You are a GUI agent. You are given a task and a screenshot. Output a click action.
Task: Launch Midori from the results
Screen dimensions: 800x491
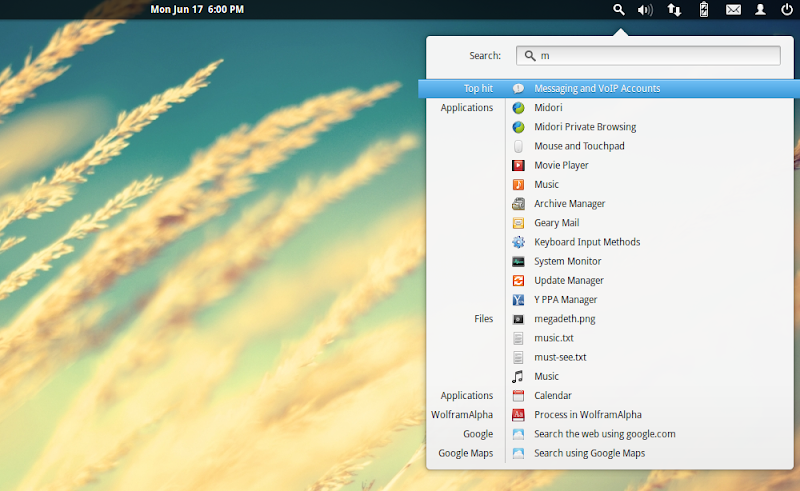[x=548, y=108]
